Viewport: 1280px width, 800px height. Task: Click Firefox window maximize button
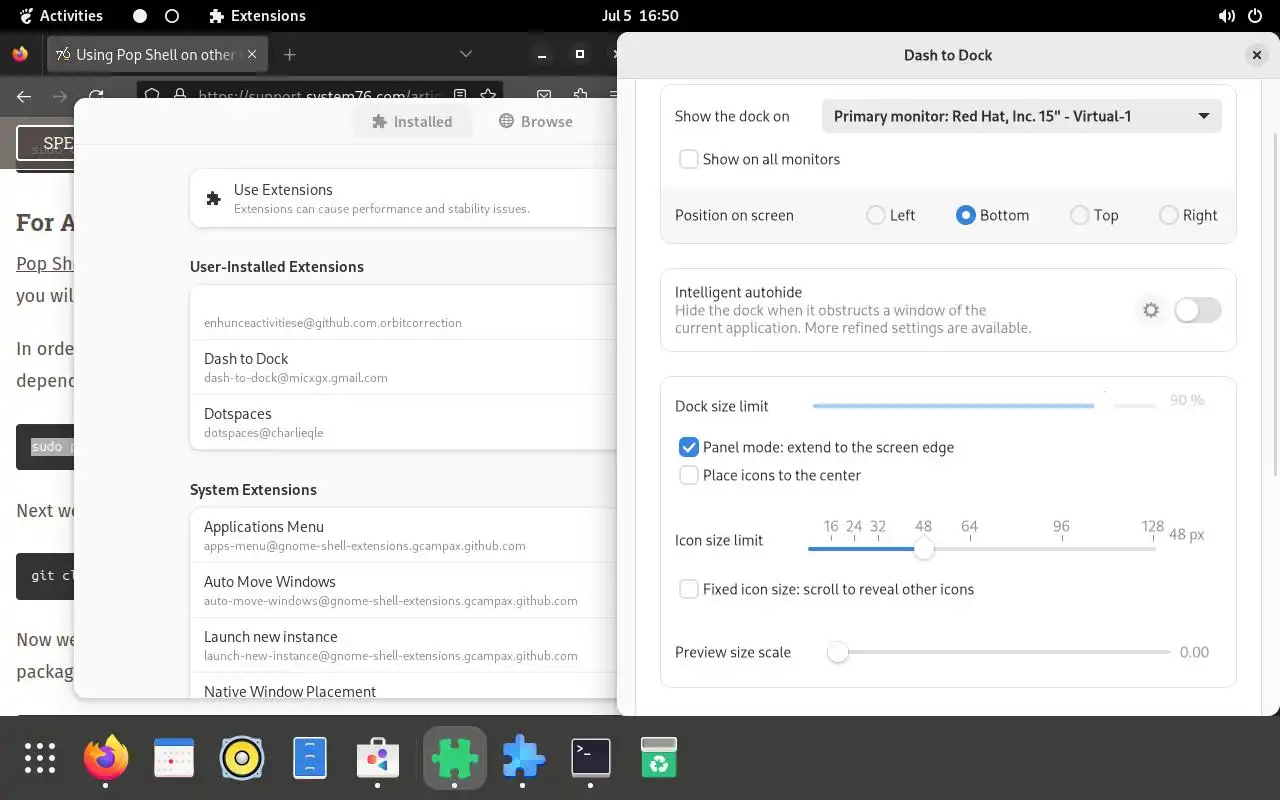click(580, 54)
